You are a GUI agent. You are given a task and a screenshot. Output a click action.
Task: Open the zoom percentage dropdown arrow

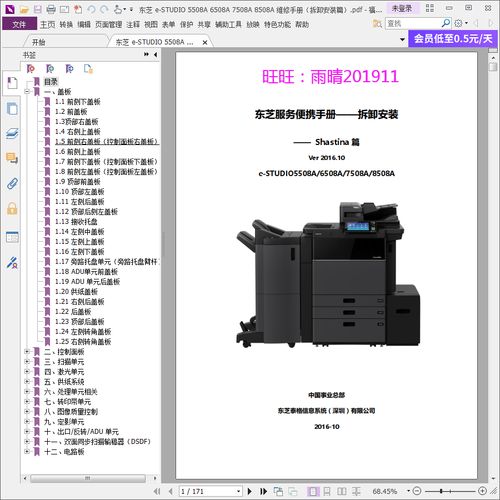click(408, 491)
